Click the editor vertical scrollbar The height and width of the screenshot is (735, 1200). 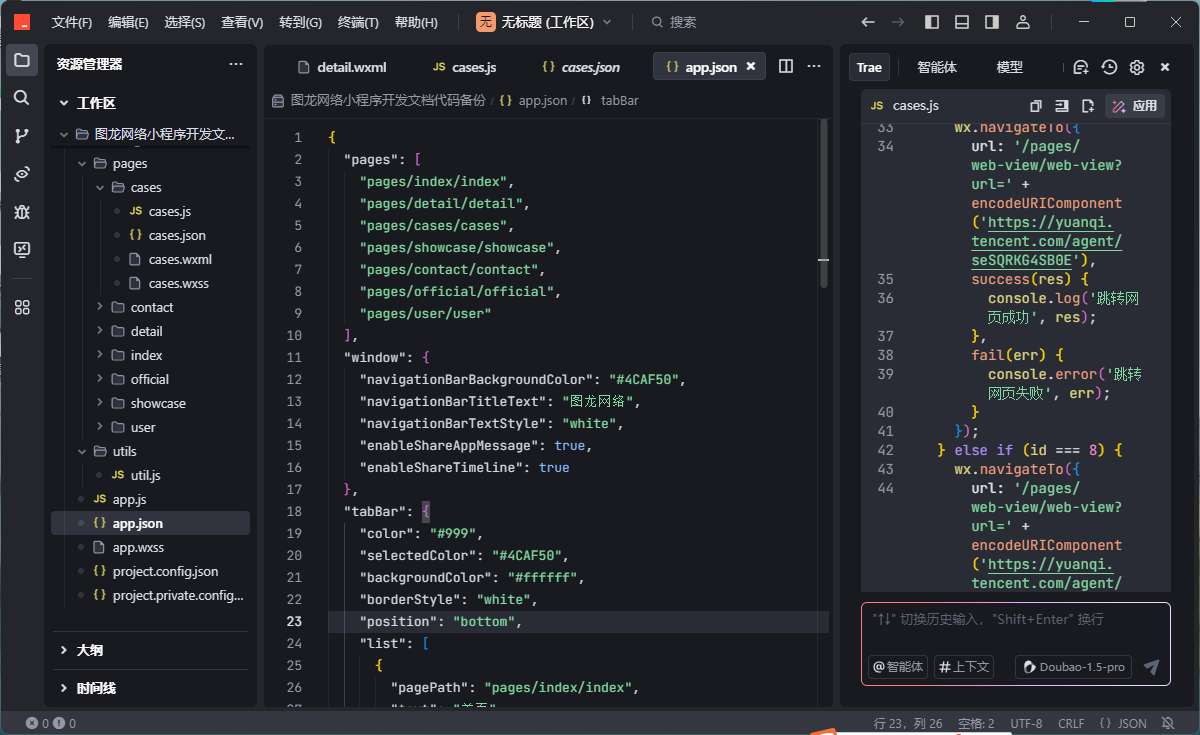click(824, 204)
